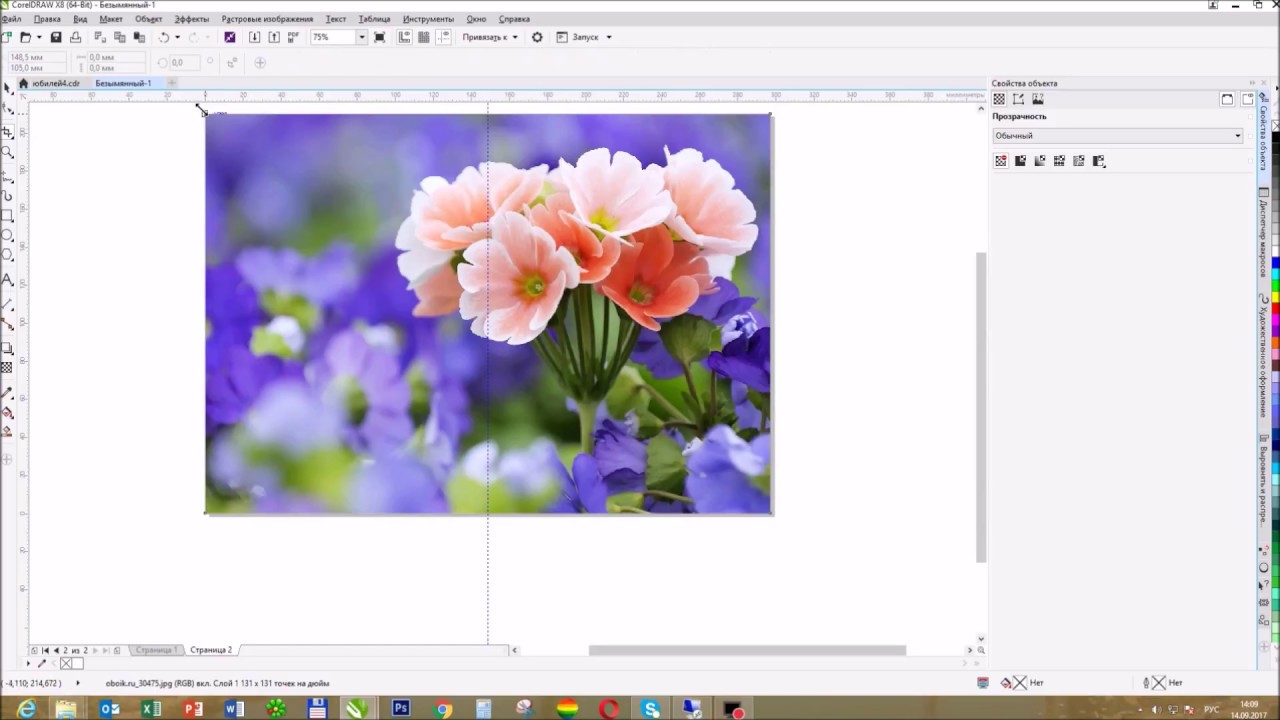The width and height of the screenshot is (1280, 720).
Task: Open the Transparency tab in Object Properties
Action: (998, 99)
